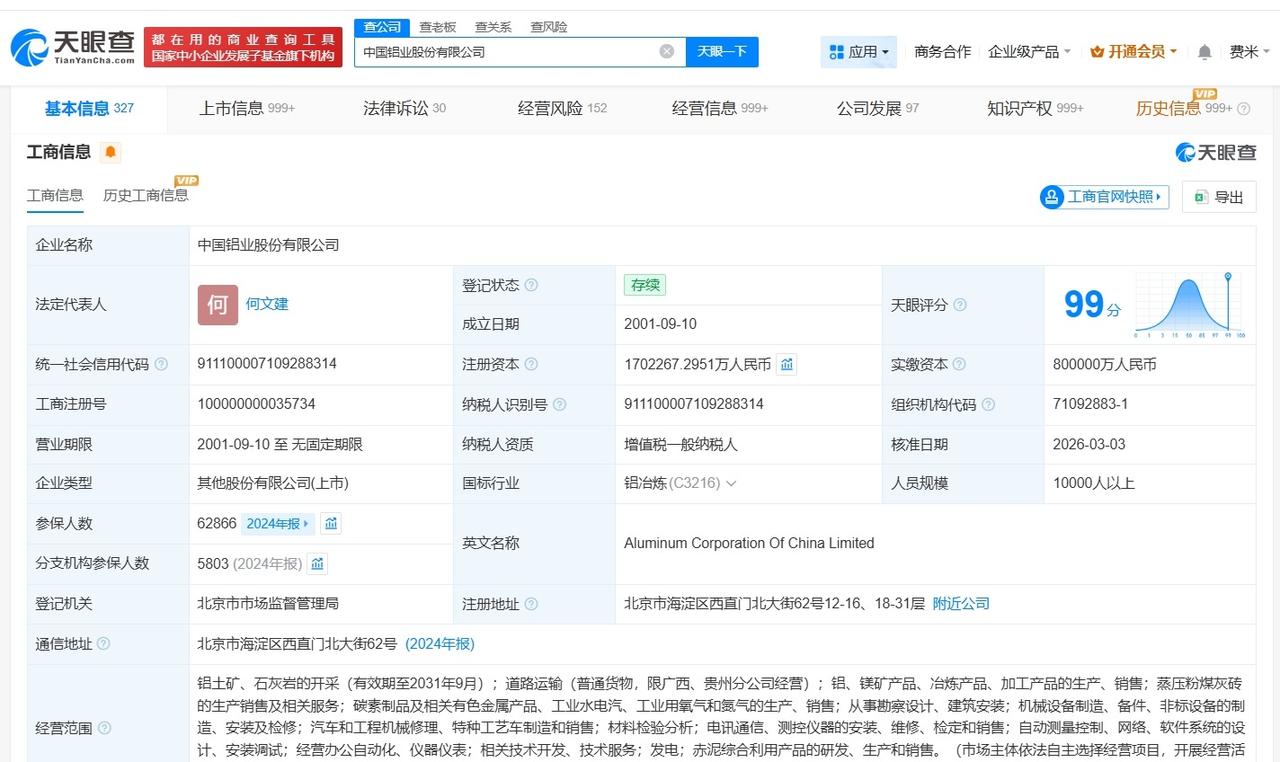This screenshot has width=1280, height=762.
Task: Click the notification bell icon in header
Action: tap(1204, 52)
